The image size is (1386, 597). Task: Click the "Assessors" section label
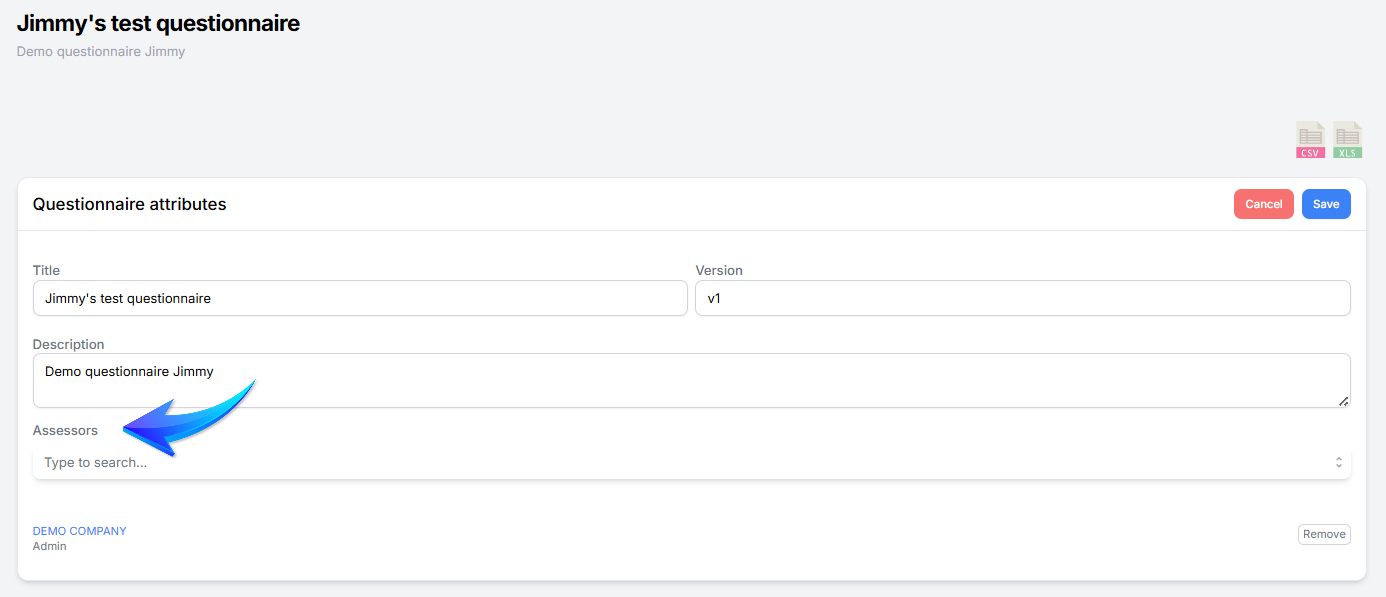(x=65, y=430)
